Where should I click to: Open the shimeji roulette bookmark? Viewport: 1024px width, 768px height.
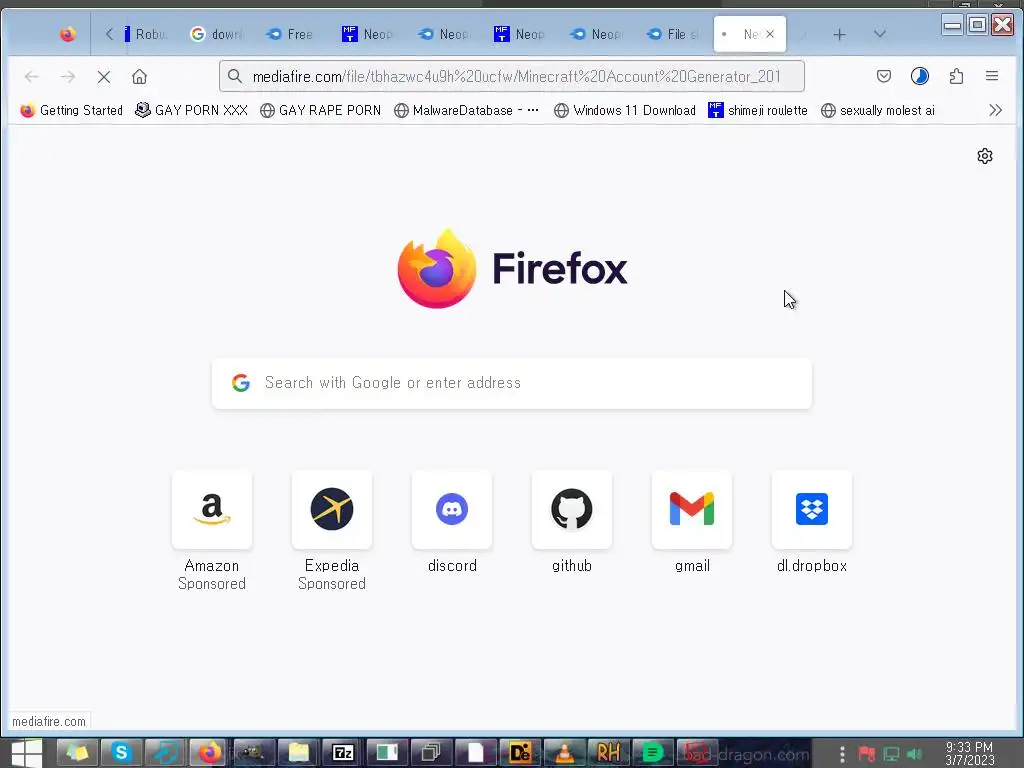point(758,110)
